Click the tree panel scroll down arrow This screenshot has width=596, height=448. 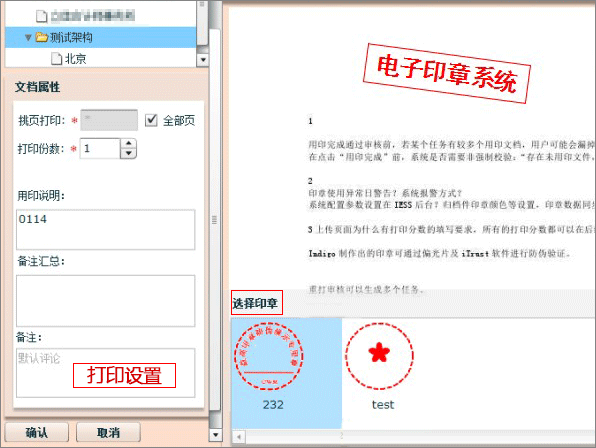[203, 60]
